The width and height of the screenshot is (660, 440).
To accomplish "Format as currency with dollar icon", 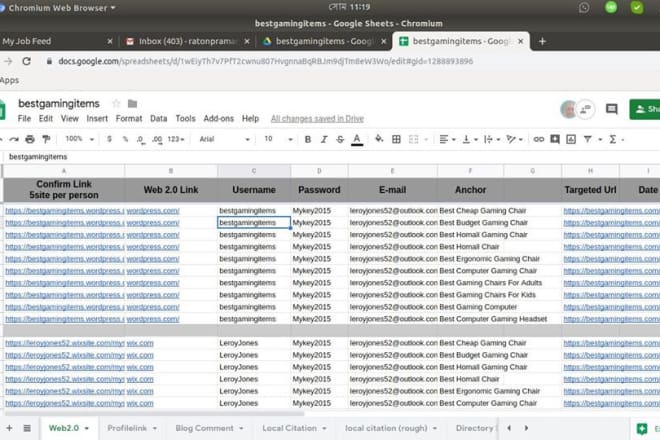I will pos(109,139).
